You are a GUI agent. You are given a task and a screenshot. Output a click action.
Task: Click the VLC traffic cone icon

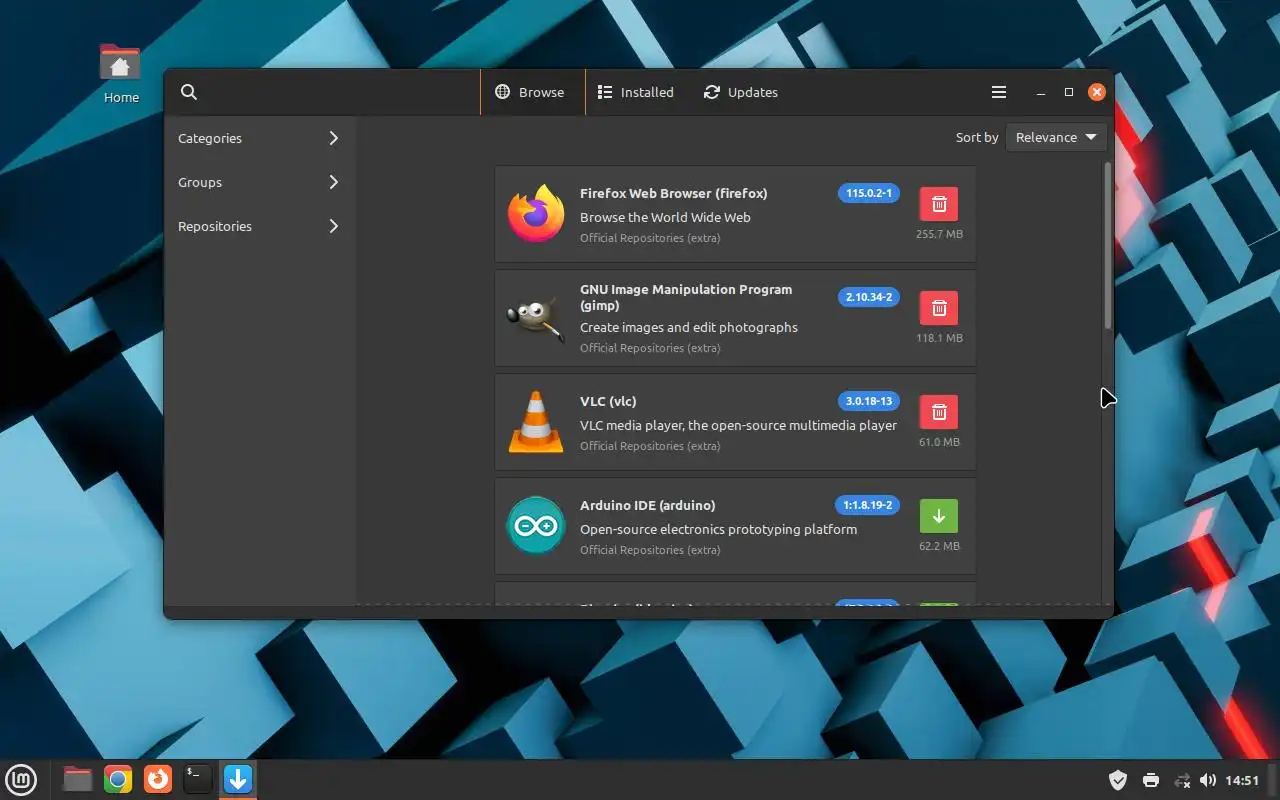(536, 422)
